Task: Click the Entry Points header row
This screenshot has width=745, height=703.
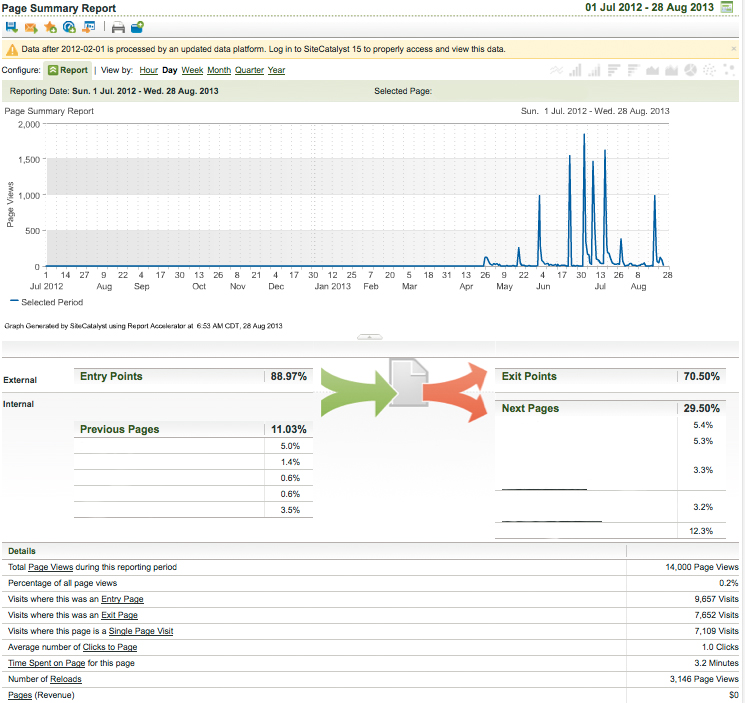Action: tap(193, 376)
